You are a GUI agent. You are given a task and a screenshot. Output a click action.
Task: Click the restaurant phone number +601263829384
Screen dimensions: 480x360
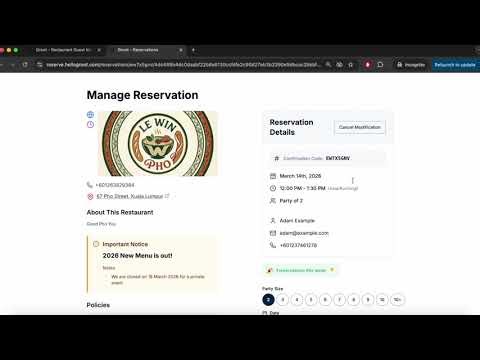pos(115,185)
